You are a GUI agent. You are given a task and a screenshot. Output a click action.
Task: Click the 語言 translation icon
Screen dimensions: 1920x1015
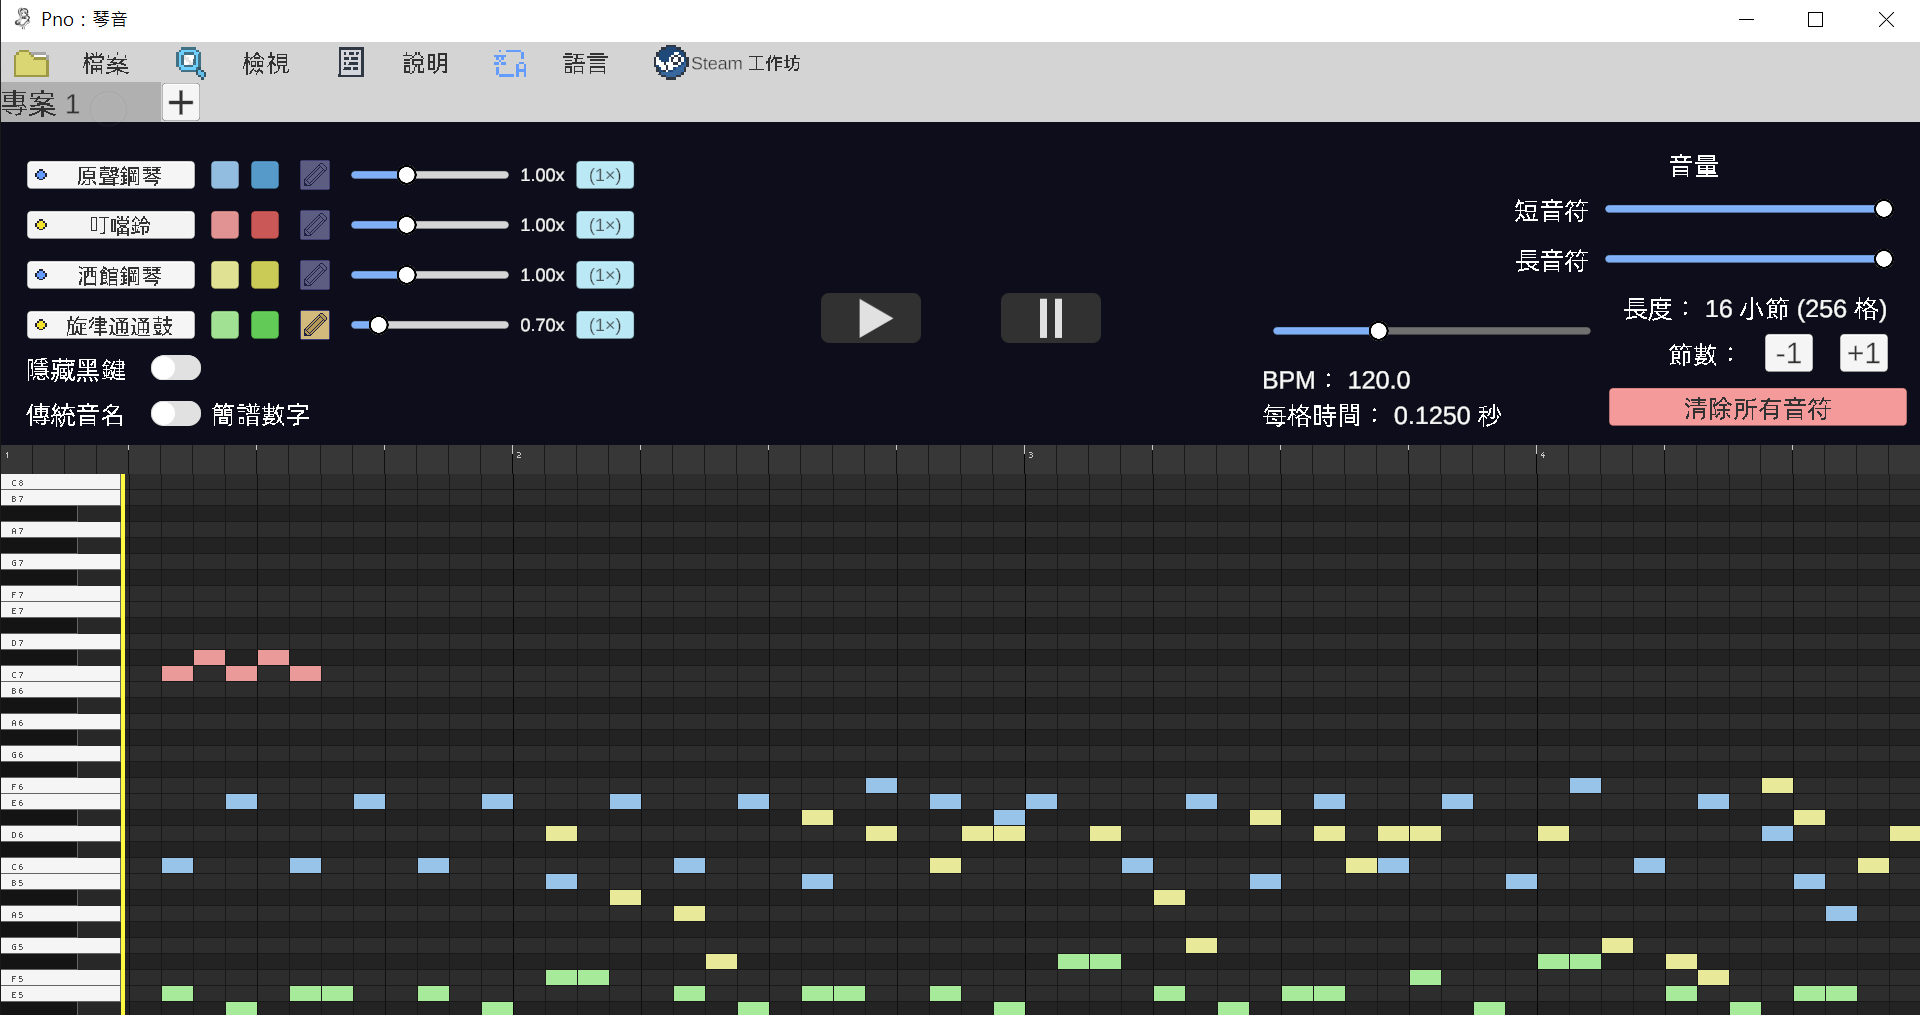(x=510, y=63)
